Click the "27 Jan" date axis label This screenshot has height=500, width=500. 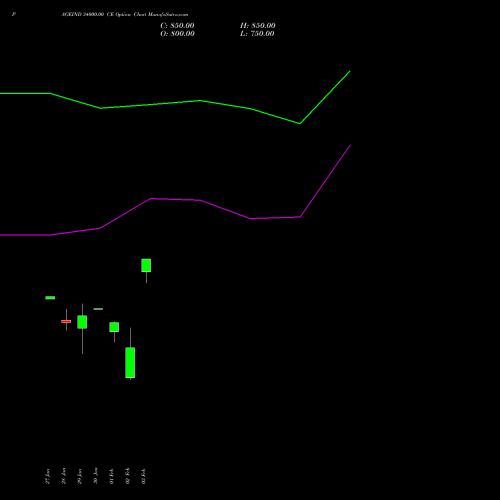(x=48, y=476)
